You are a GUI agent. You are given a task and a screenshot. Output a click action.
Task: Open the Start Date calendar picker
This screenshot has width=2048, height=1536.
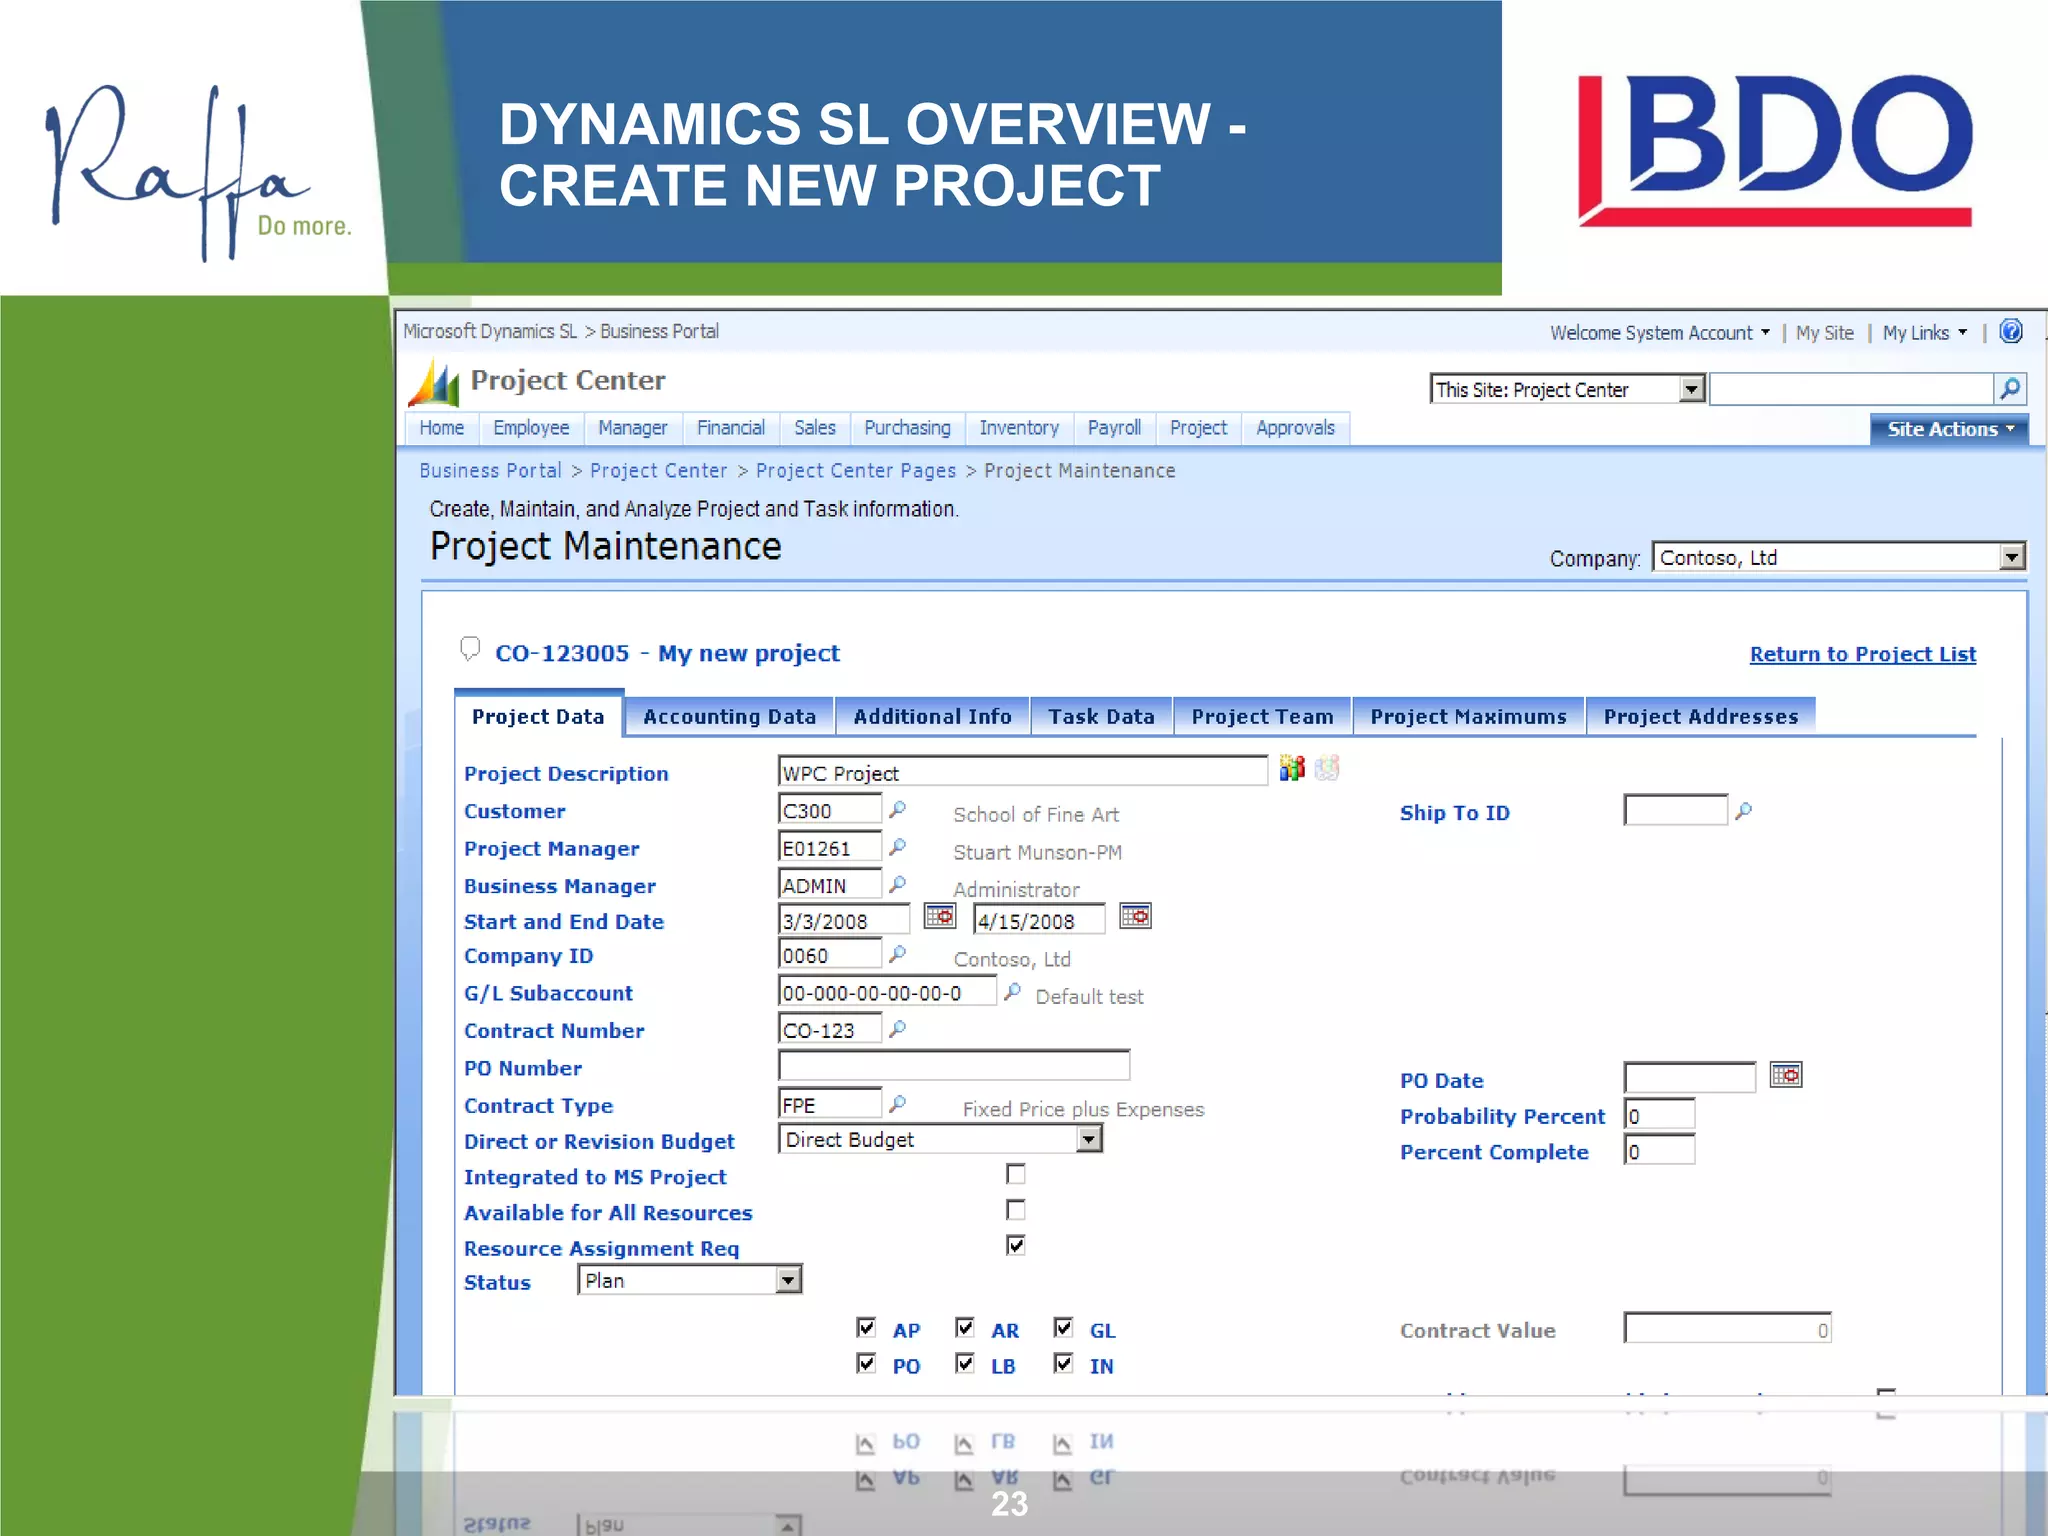coord(940,916)
